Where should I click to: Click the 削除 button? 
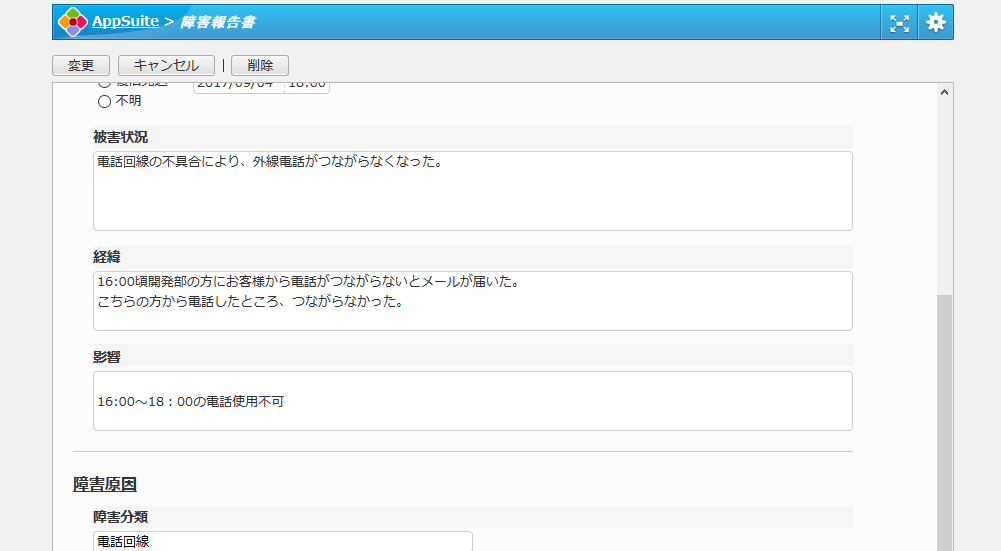click(260, 65)
